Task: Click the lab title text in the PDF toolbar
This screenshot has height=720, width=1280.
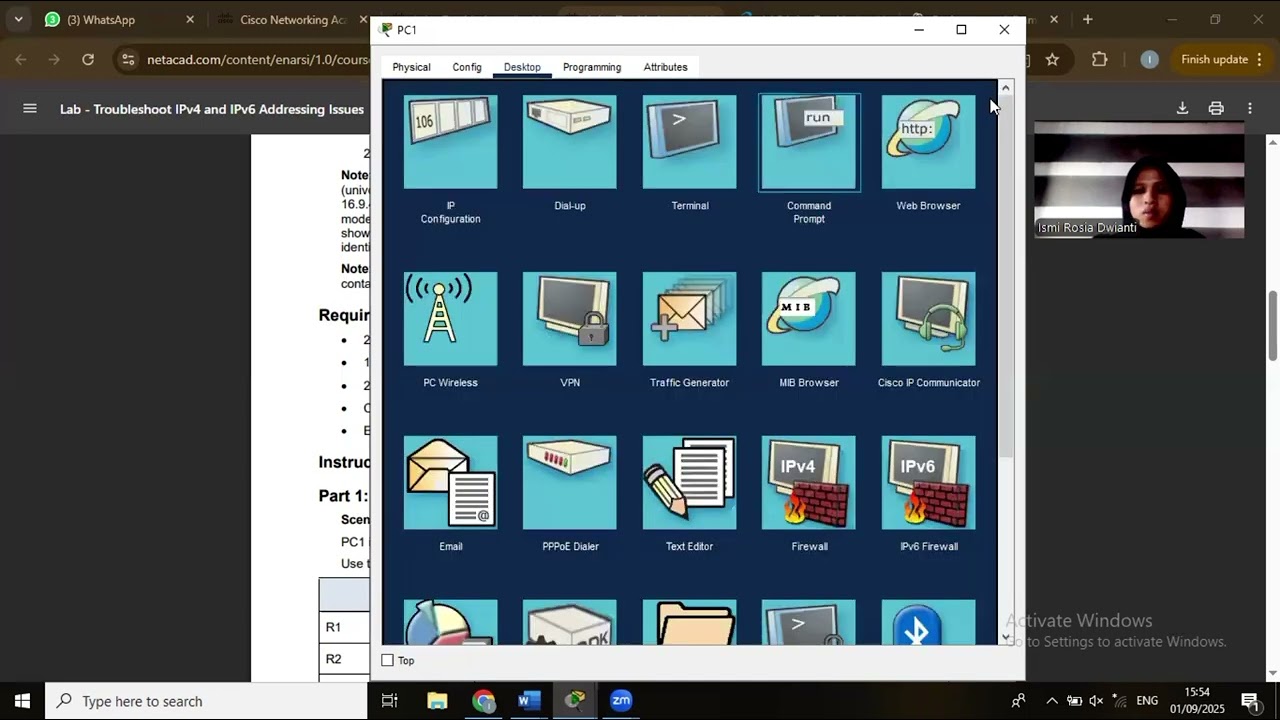Action: click(x=212, y=109)
